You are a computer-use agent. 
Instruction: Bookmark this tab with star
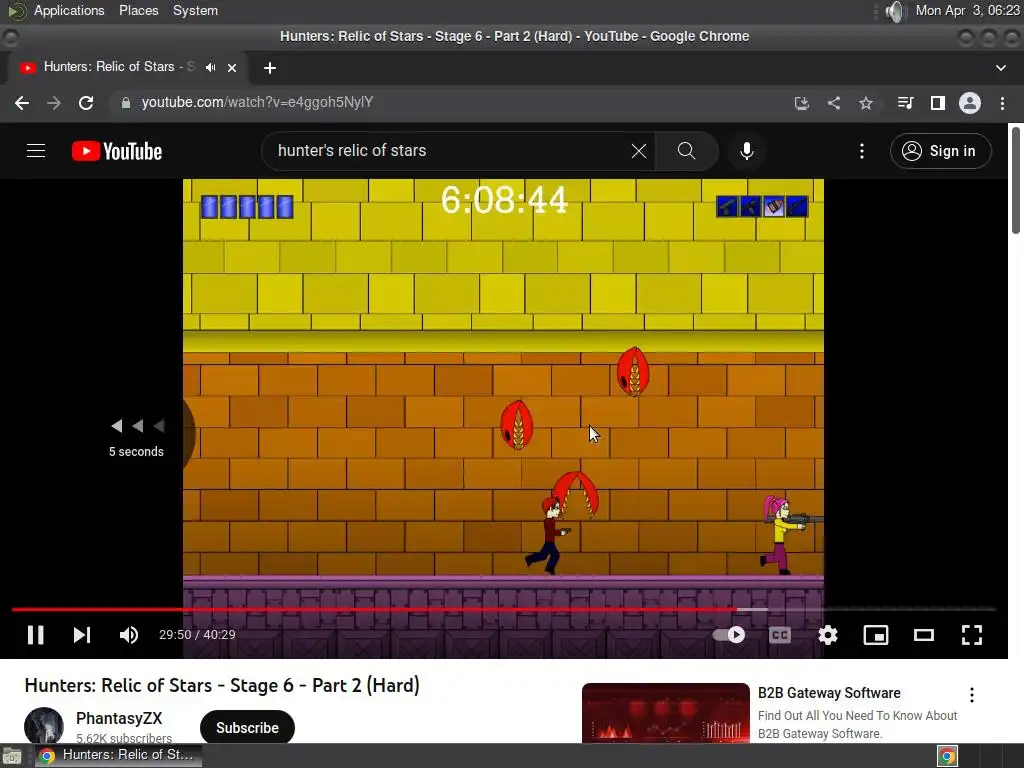pyautogui.click(x=866, y=103)
